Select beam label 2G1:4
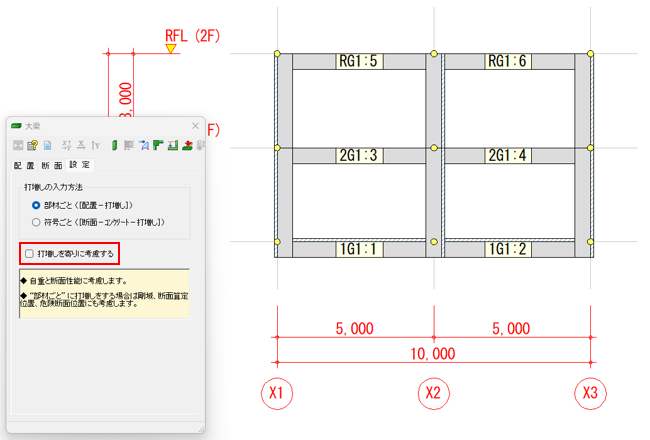The height and width of the screenshot is (440, 650). click(x=507, y=156)
